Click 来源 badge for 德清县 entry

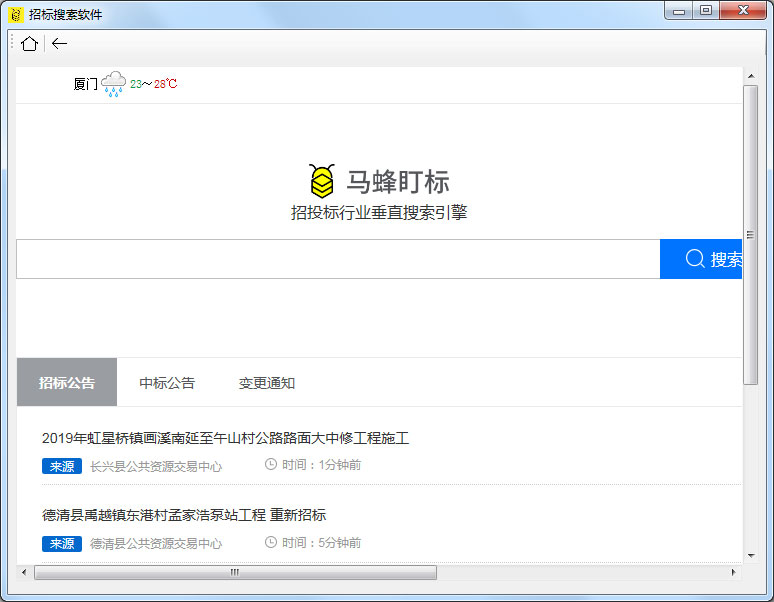click(62, 543)
